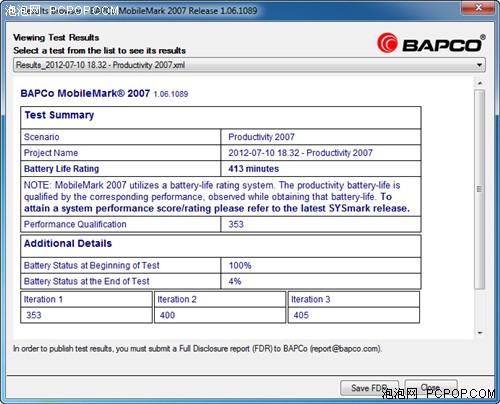Click 'Battery Status at the End of Test' label

(86, 281)
